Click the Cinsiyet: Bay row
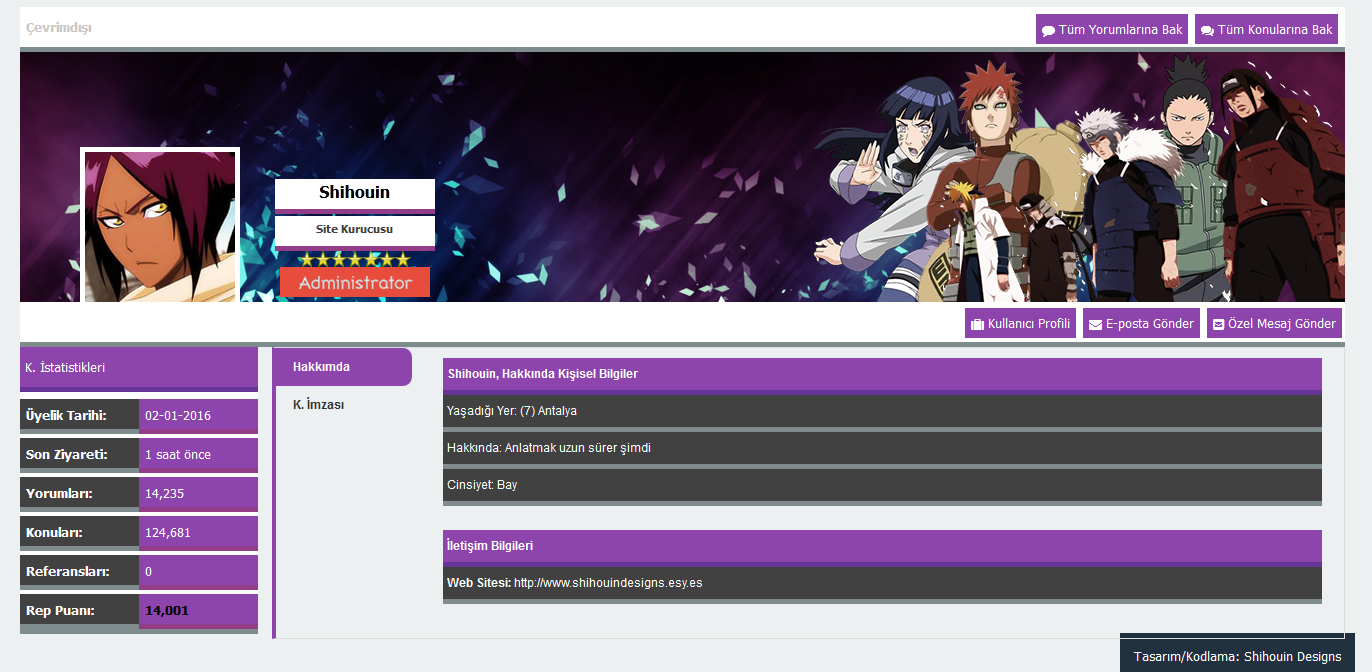Image resolution: width=1372 pixels, height=672 pixels. (x=882, y=485)
